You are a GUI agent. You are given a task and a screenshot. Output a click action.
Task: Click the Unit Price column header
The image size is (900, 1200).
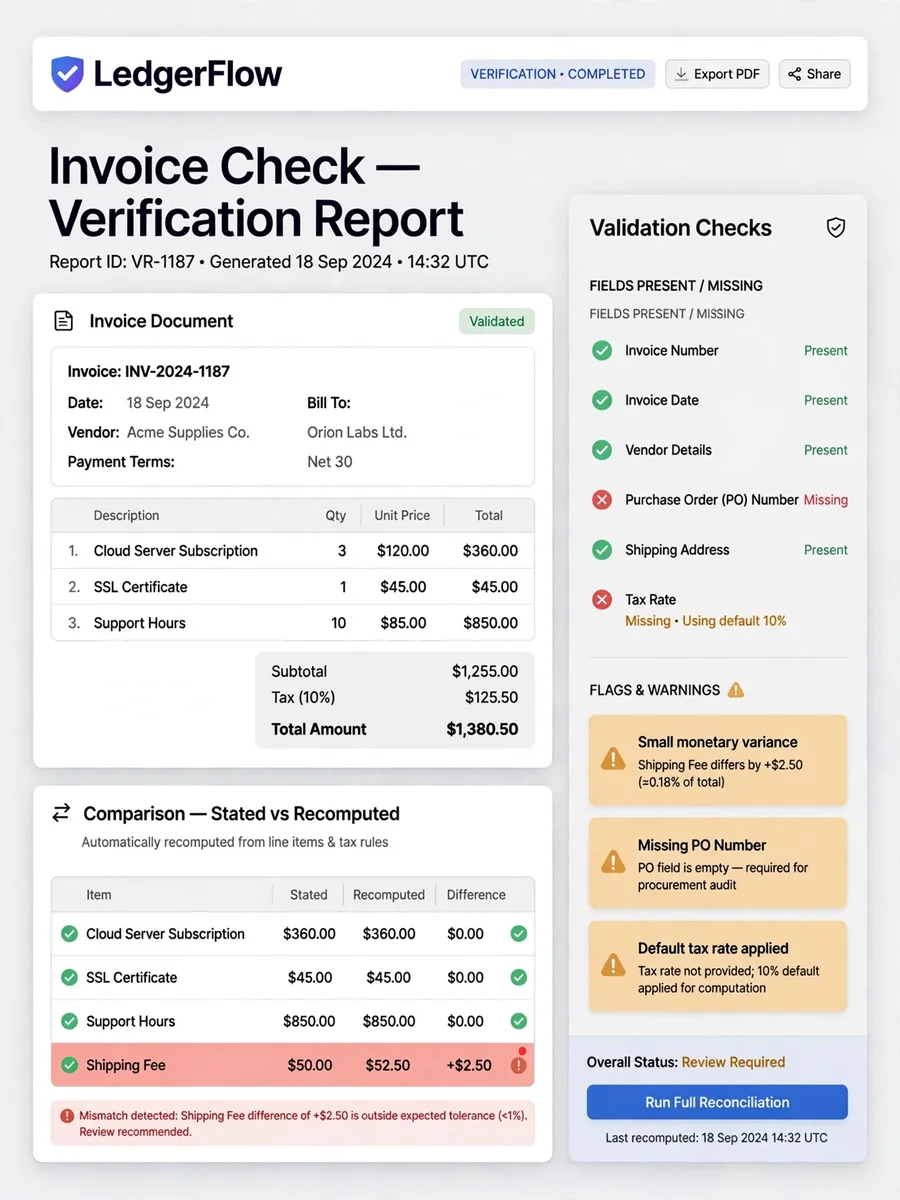point(402,516)
